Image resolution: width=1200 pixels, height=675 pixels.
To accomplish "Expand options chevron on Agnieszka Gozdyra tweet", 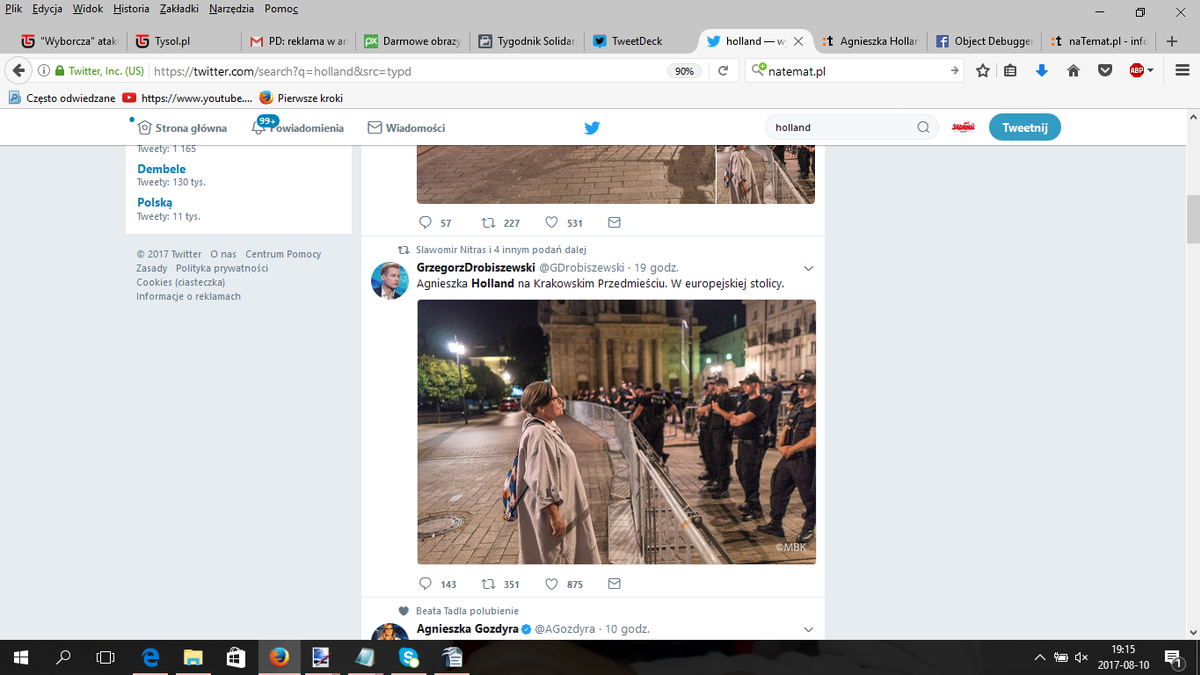I will coord(808,629).
